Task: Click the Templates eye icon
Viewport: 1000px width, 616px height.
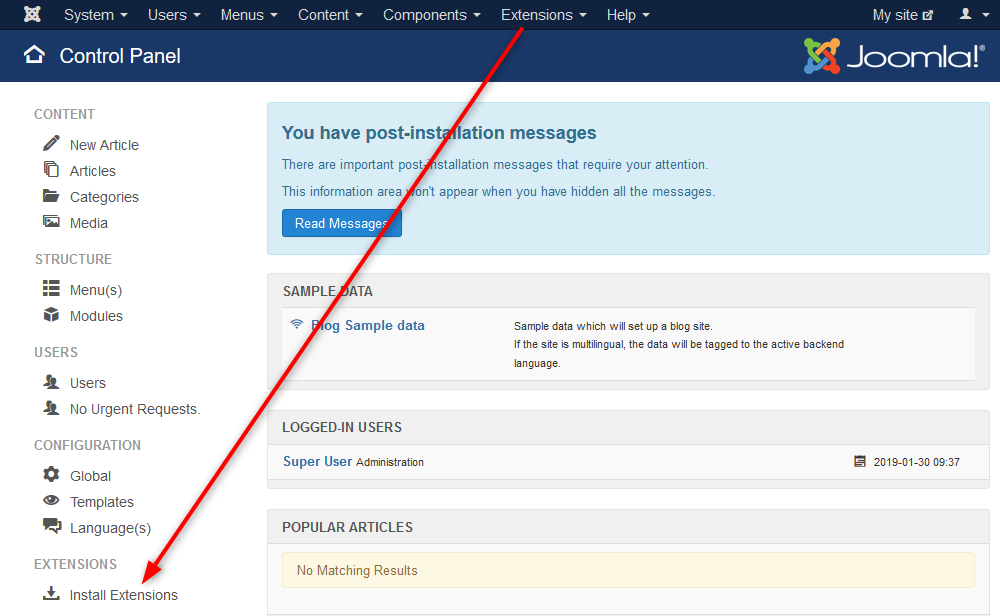Action: click(x=51, y=501)
